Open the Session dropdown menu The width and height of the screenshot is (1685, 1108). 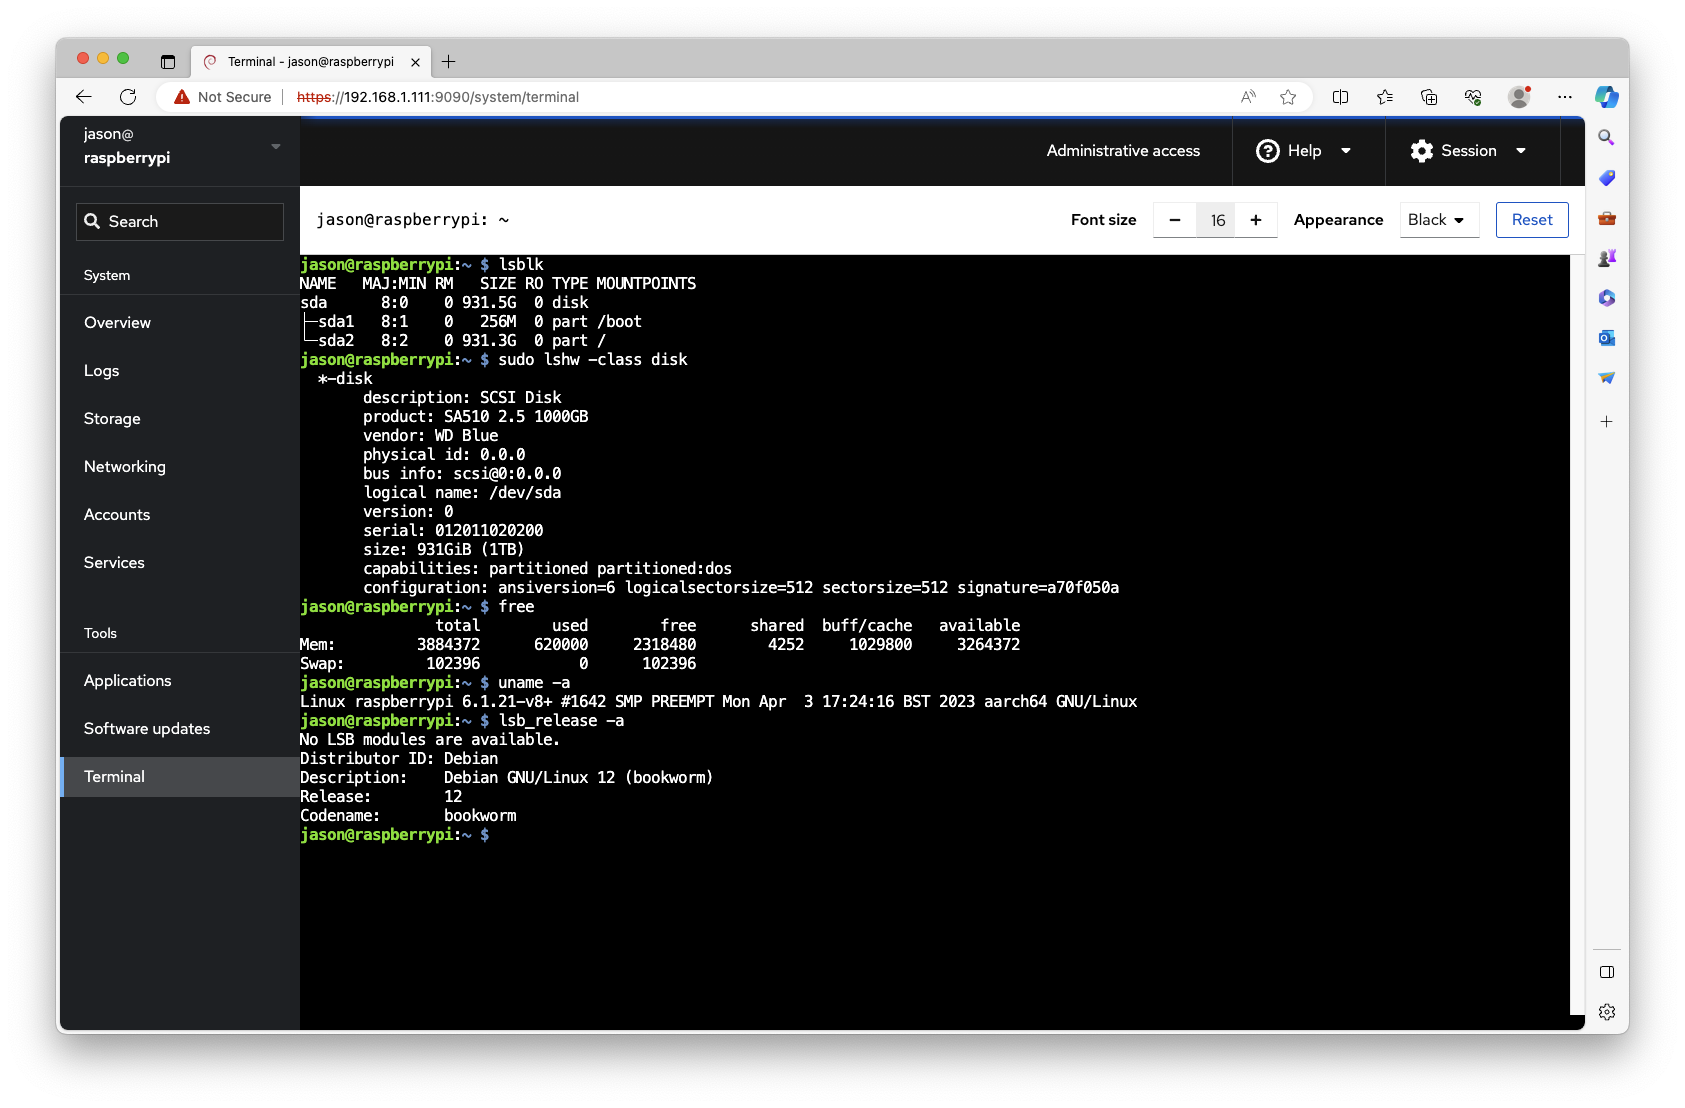pos(1468,151)
